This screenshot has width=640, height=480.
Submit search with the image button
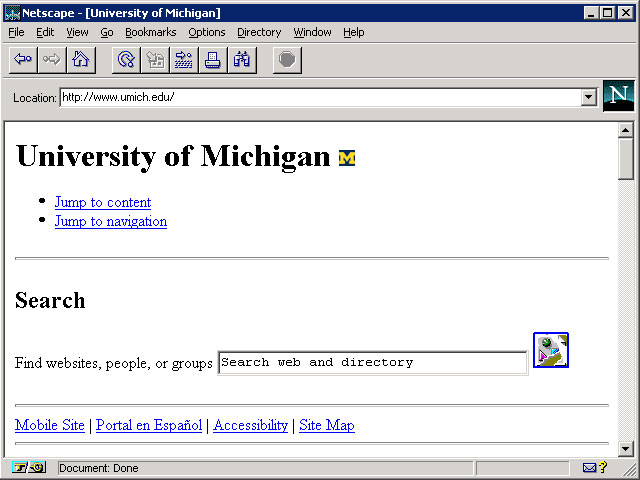coord(551,350)
